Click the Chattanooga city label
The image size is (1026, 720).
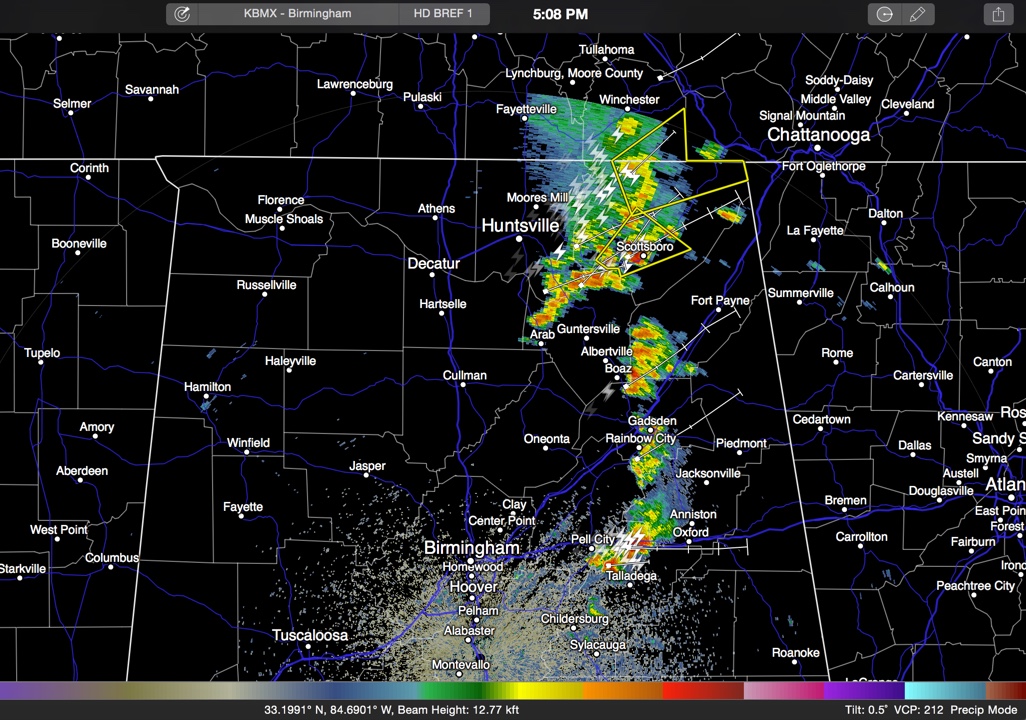(818, 135)
